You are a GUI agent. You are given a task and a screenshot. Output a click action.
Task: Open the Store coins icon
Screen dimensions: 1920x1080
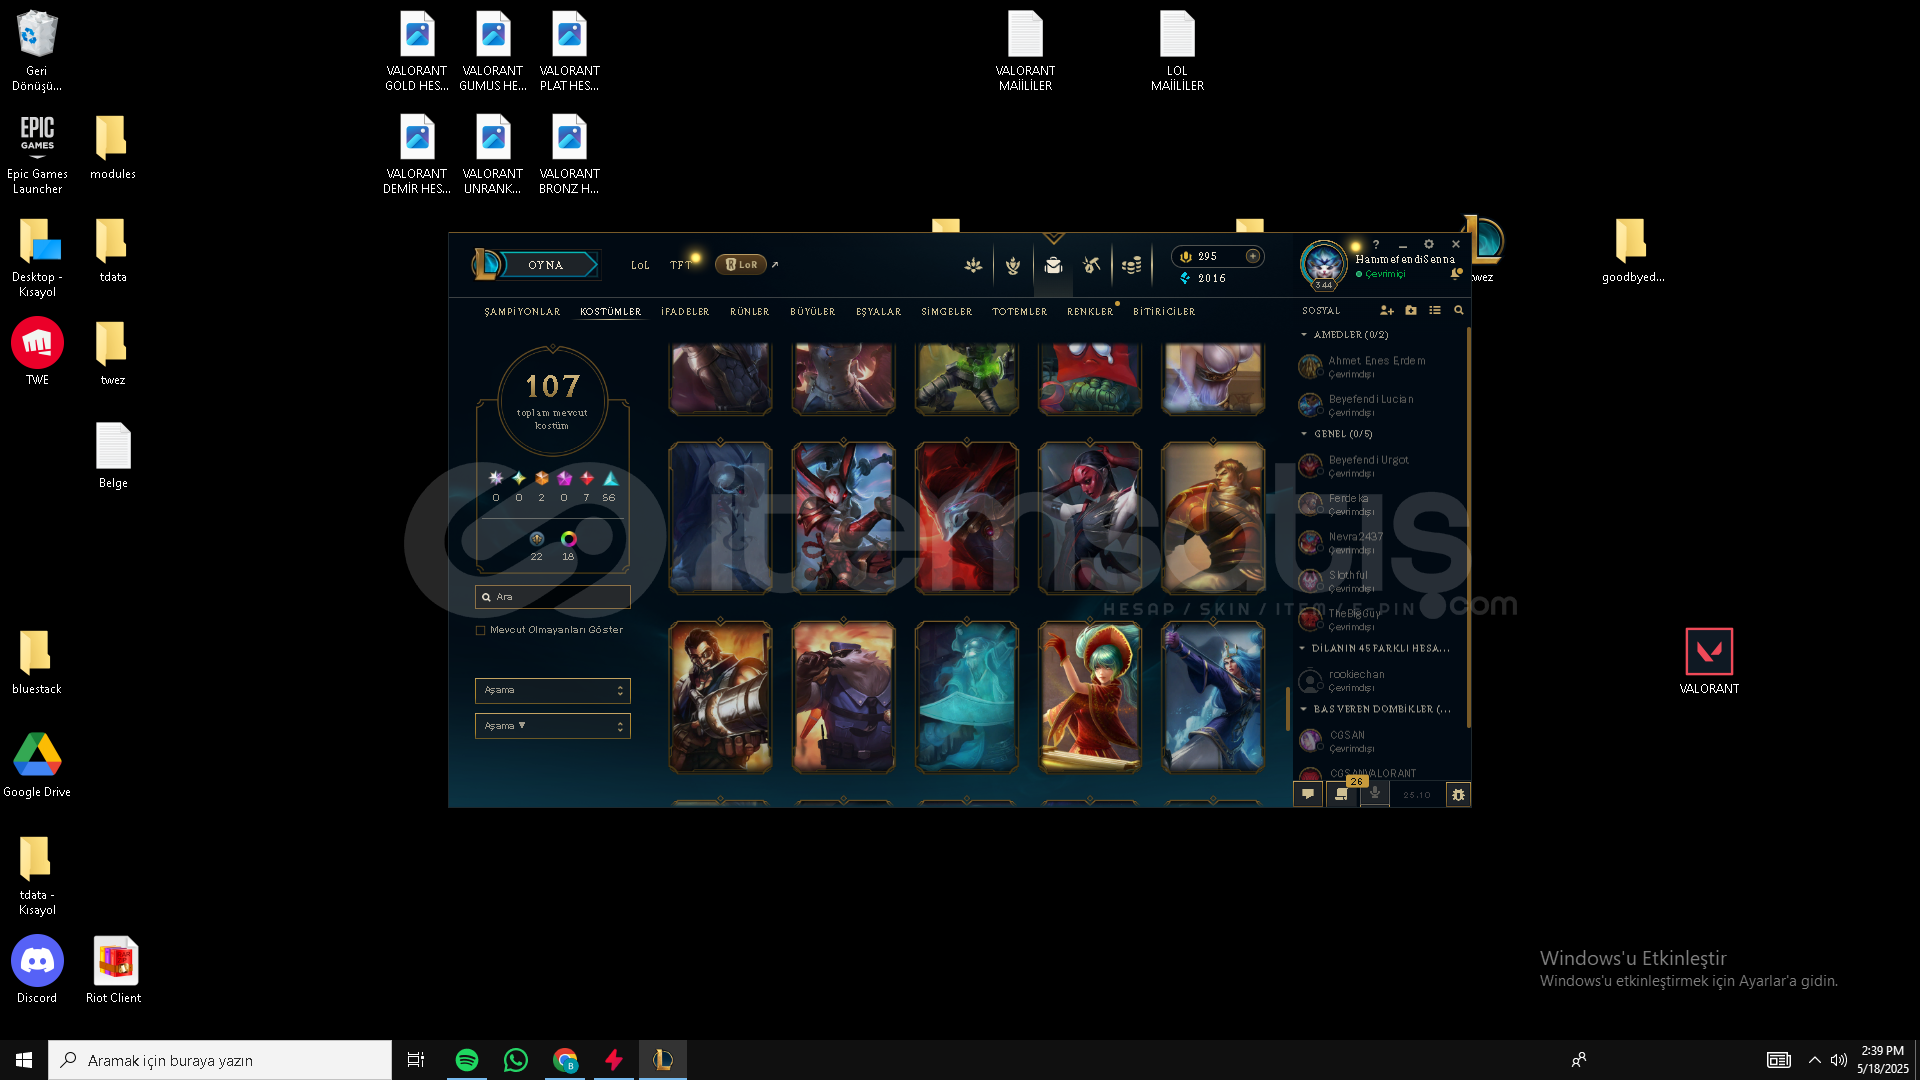point(1131,265)
